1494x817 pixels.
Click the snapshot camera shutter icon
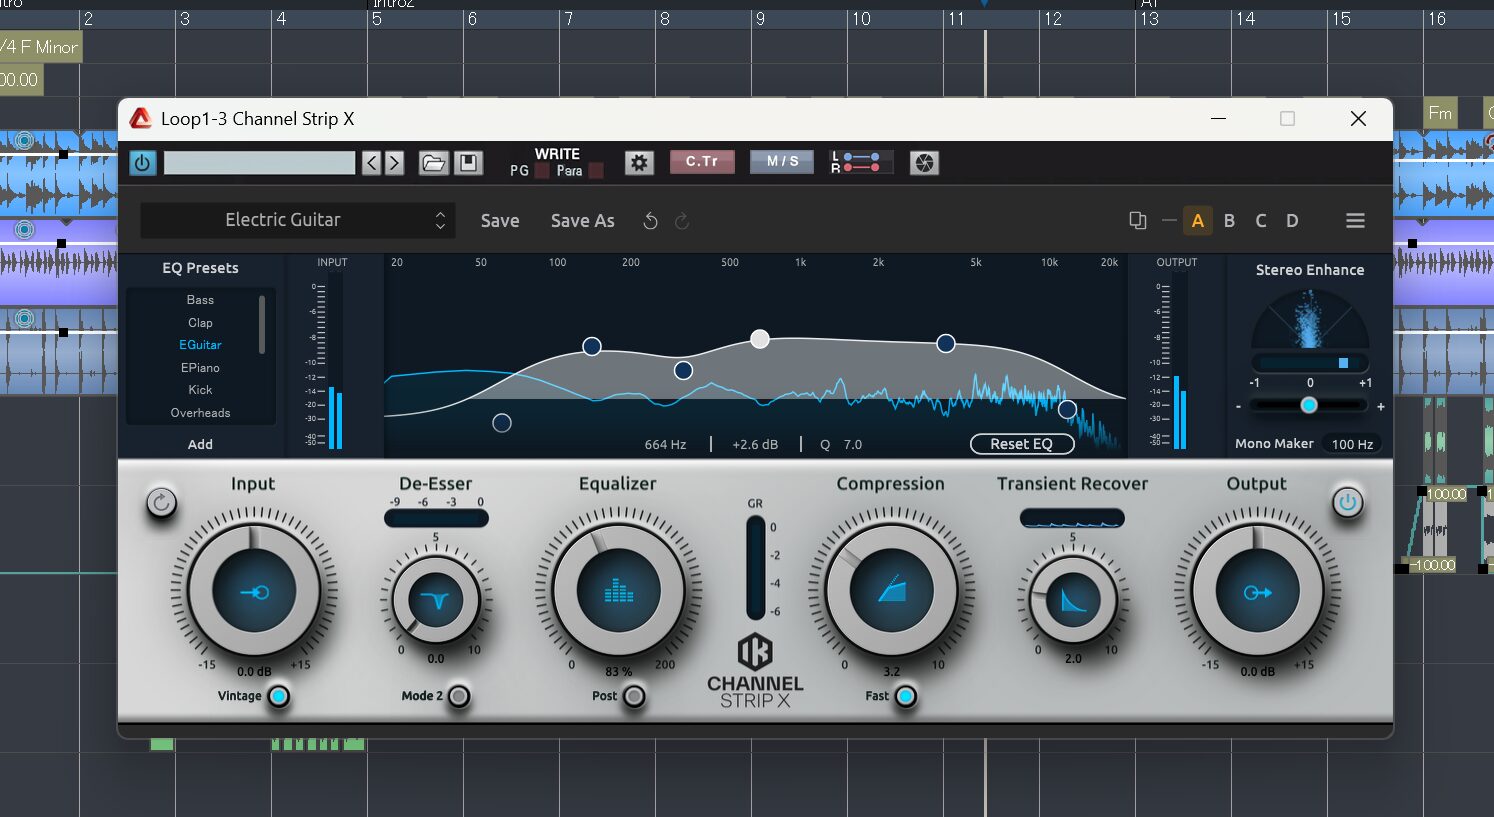point(924,163)
